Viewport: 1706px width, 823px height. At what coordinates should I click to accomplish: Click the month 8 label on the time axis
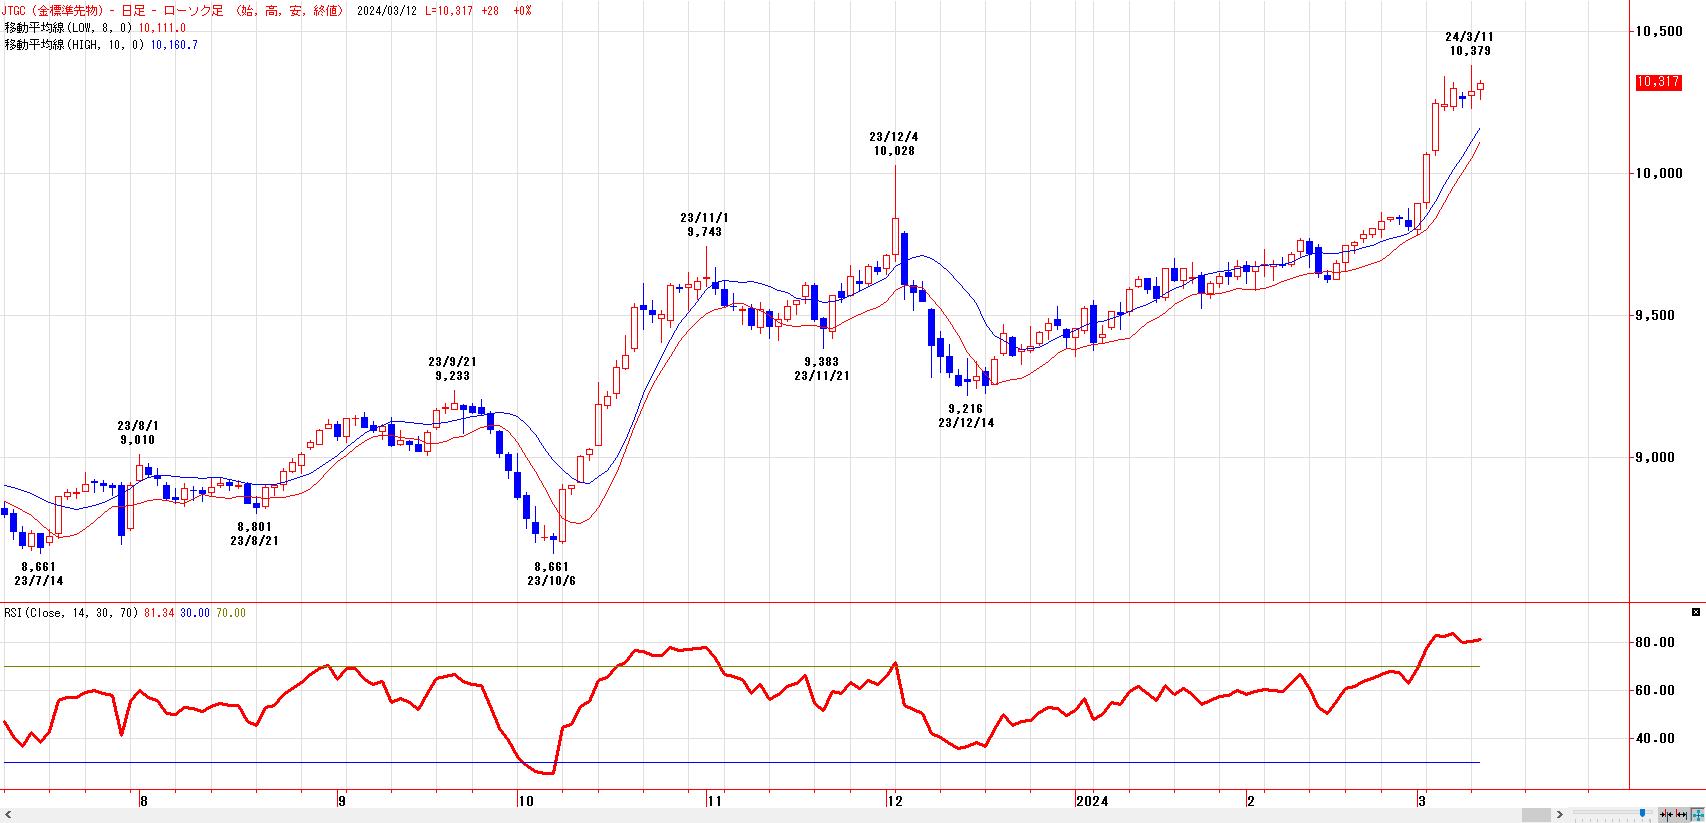point(144,801)
